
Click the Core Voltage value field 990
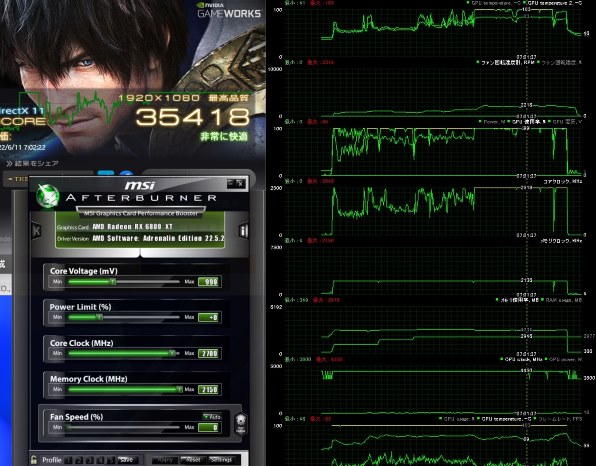pyautogui.click(x=209, y=282)
